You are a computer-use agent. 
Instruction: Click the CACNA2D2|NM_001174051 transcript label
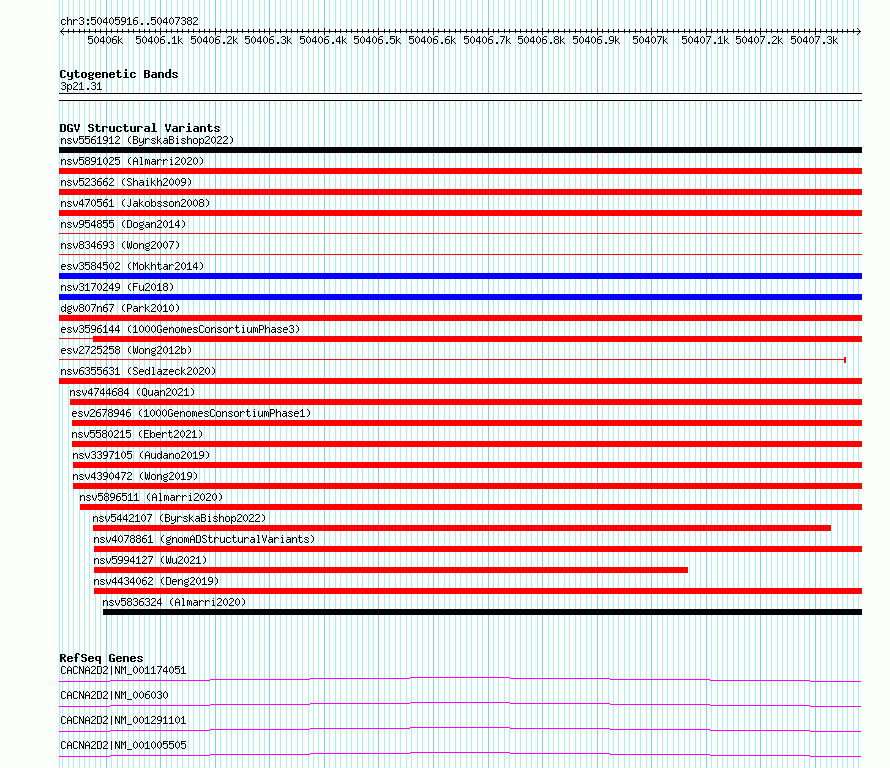[123, 670]
